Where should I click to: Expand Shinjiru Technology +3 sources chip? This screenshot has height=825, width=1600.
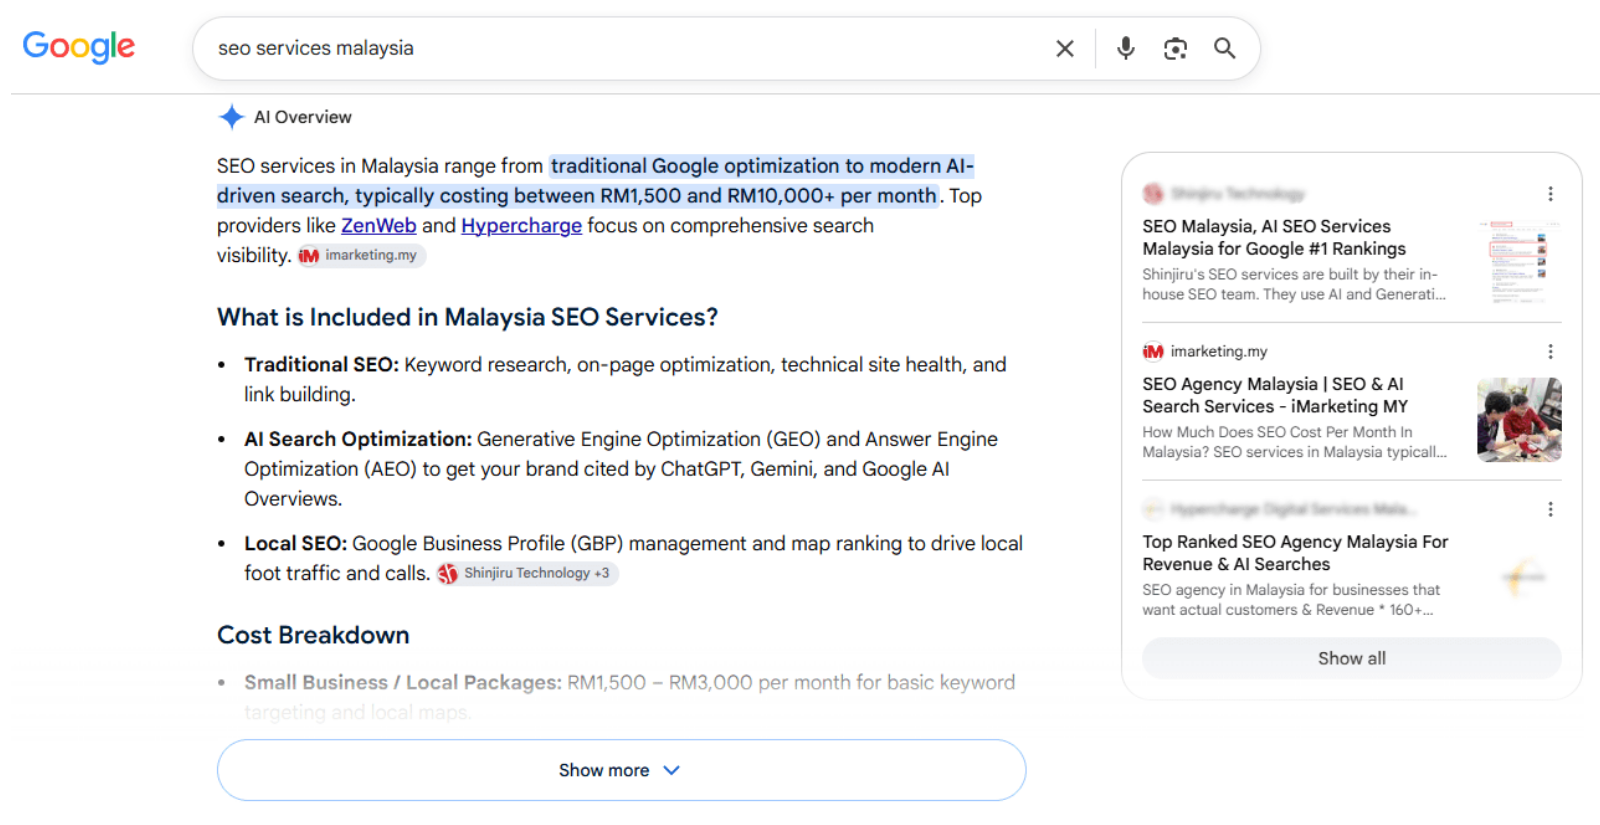[x=527, y=573]
